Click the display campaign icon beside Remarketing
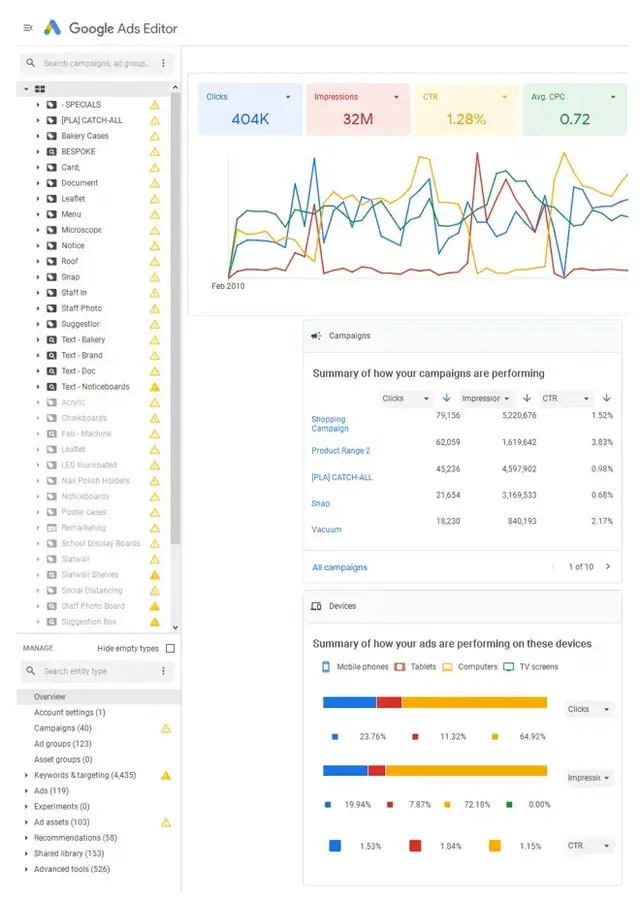Viewport: 640px width, 901px height. click(51, 527)
